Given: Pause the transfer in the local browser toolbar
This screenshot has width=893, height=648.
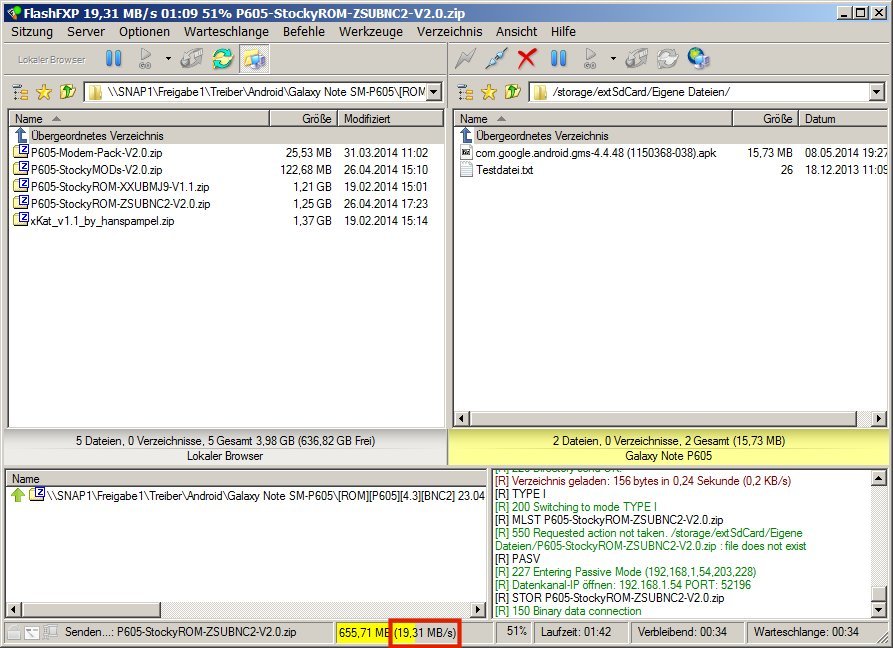Looking at the screenshot, I should pyautogui.click(x=113, y=59).
